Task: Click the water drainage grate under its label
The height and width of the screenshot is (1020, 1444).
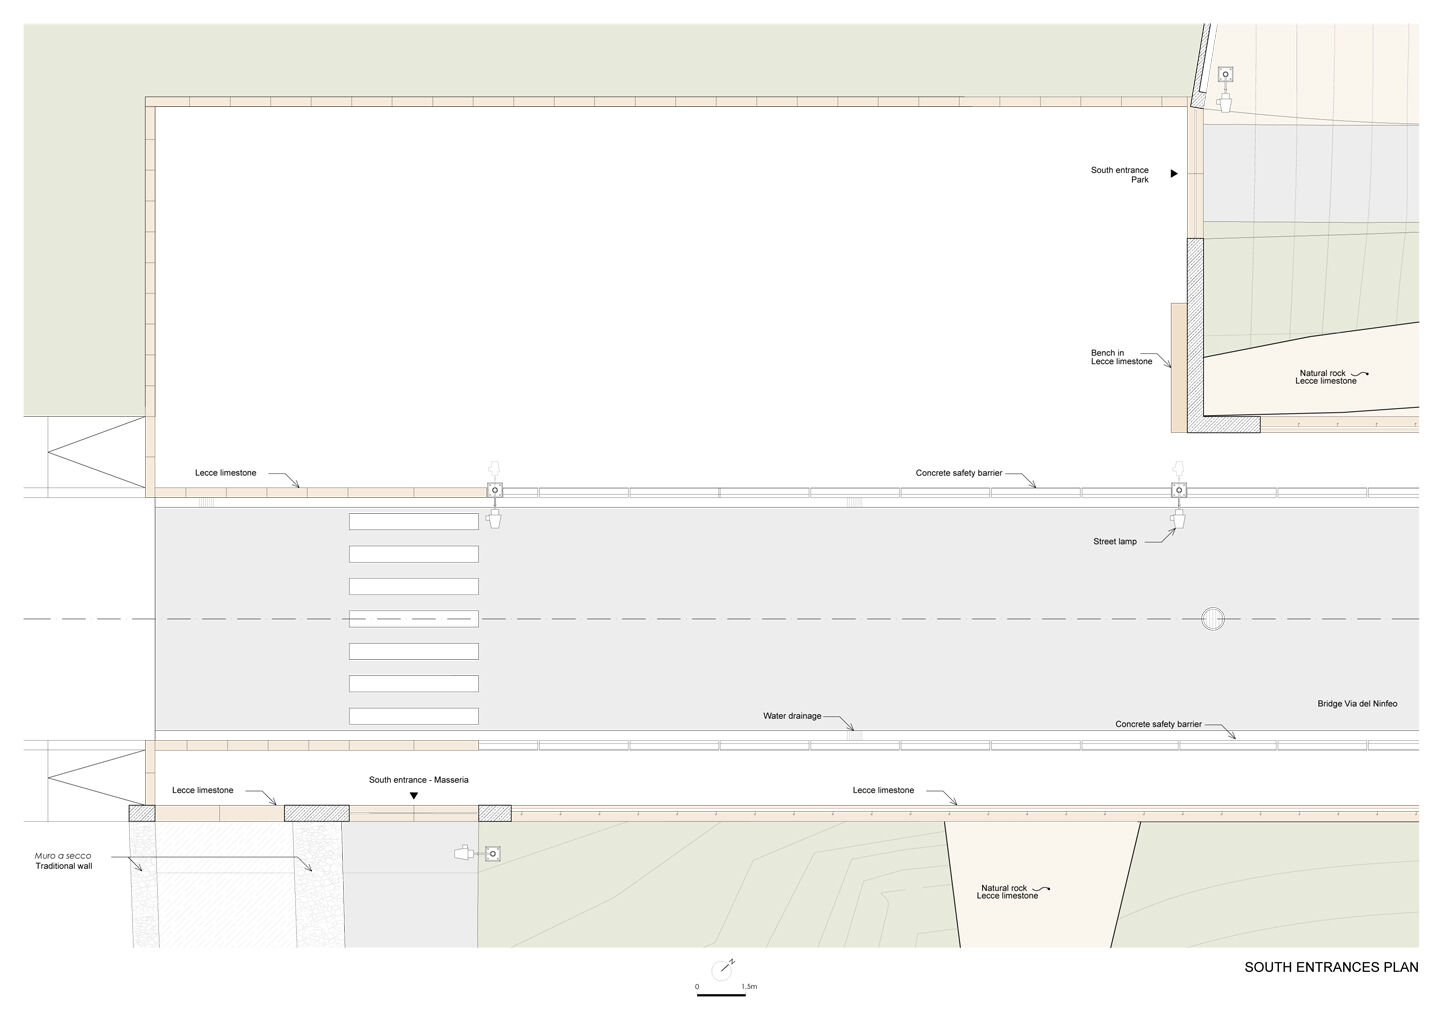Action: click(x=855, y=735)
